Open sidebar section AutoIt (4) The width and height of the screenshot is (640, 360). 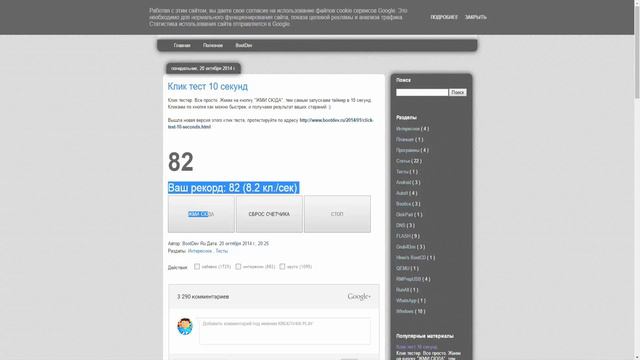pyautogui.click(x=402, y=193)
